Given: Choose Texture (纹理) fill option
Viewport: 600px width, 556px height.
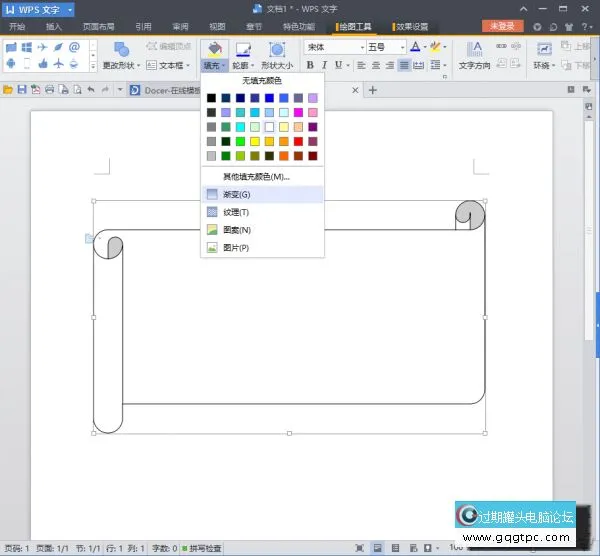Looking at the screenshot, I should [237, 212].
